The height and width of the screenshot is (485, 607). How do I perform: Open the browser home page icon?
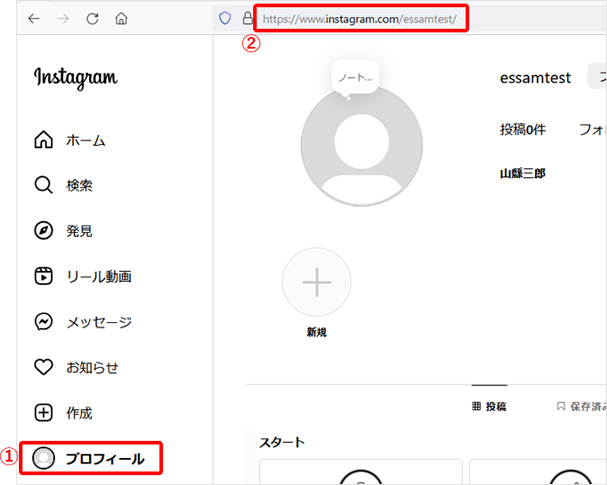point(121,18)
